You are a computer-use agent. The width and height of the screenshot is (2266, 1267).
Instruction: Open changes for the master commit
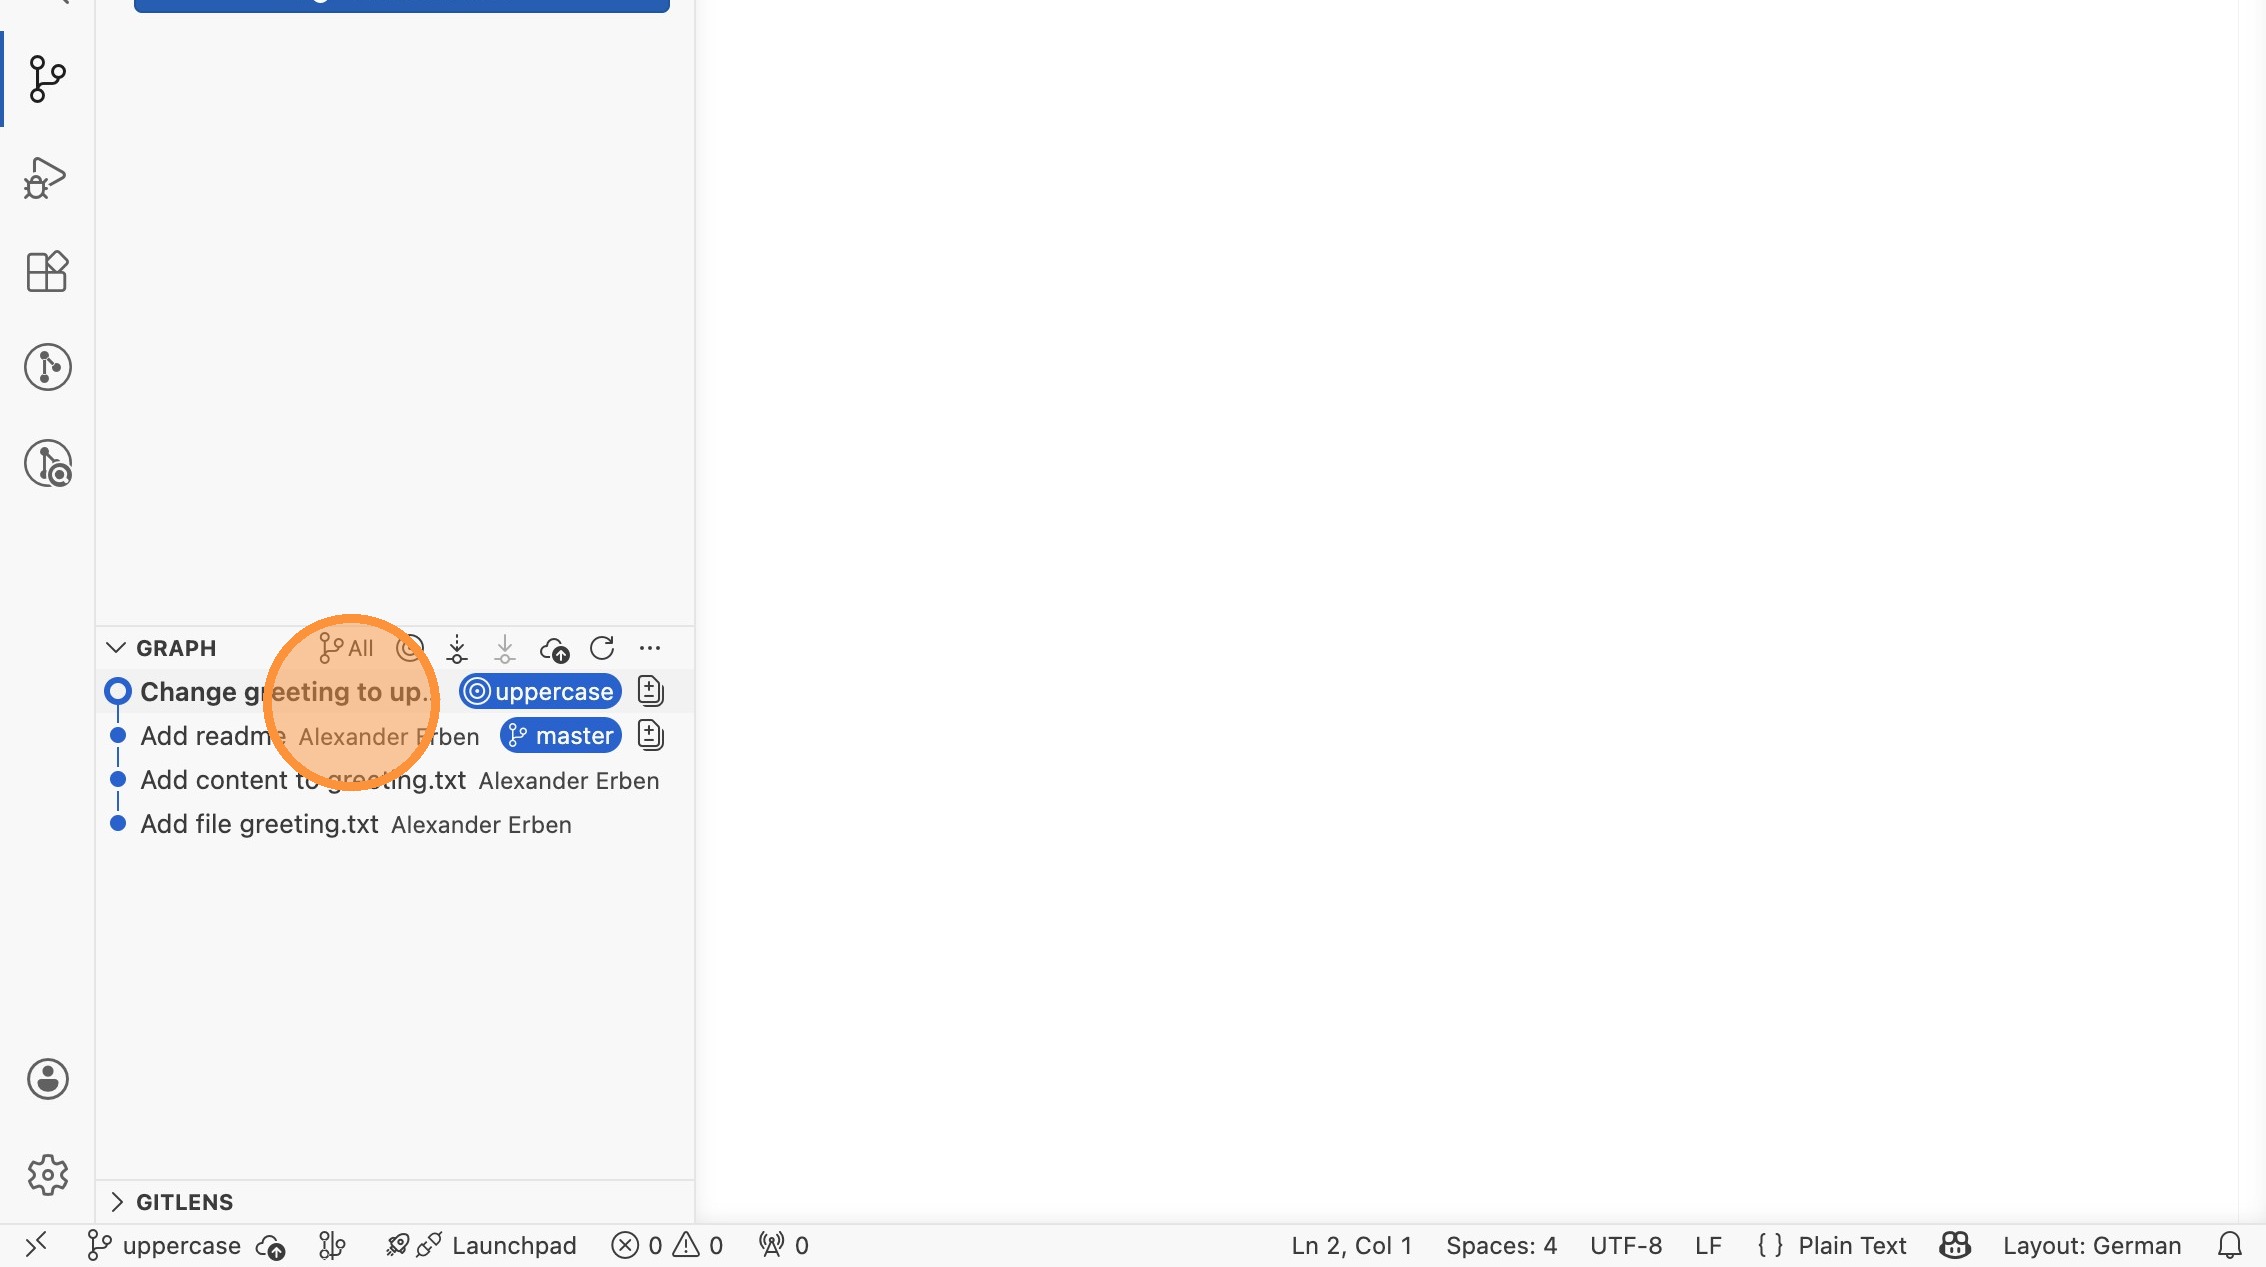tap(650, 736)
